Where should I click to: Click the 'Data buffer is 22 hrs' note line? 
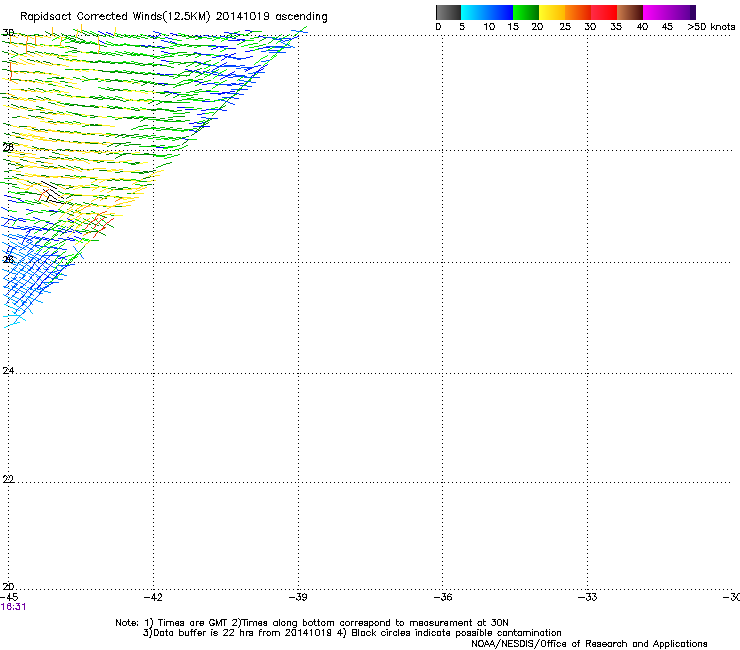(x=352, y=633)
